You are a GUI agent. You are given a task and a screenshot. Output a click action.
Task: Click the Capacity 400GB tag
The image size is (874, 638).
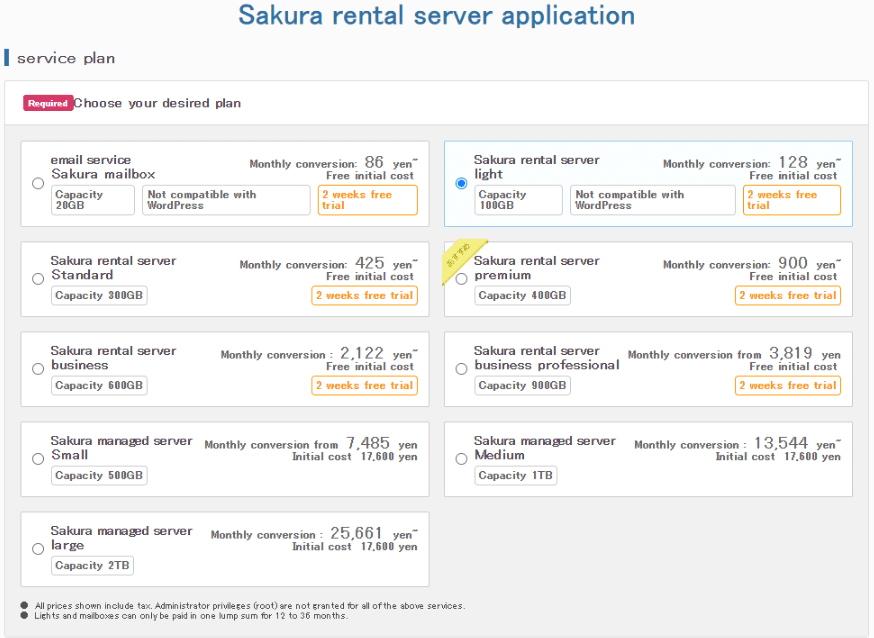(x=522, y=295)
